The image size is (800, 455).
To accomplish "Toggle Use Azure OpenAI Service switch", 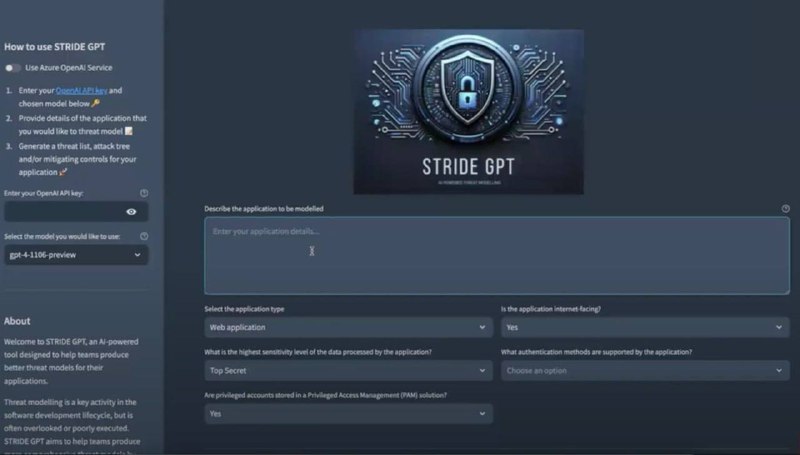I will pyautogui.click(x=13, y=68).
